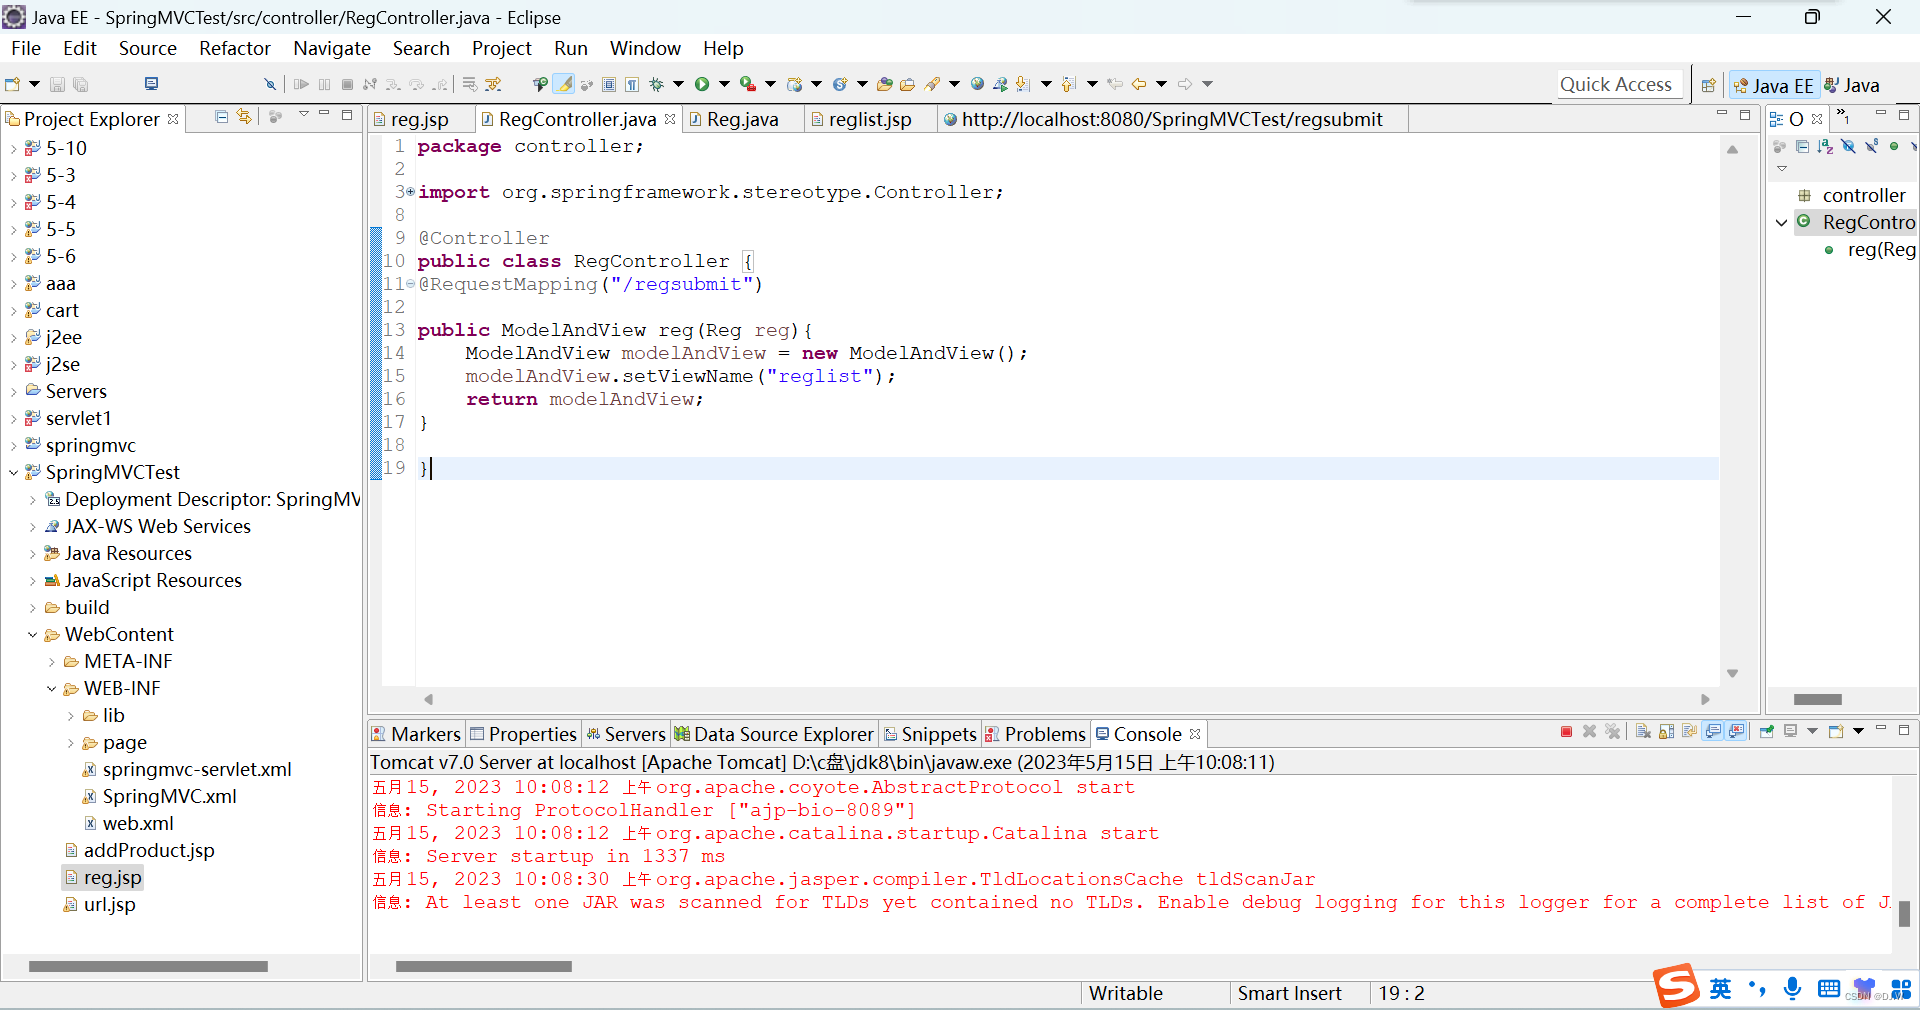Toggle Pin Console icon
Image resolution: width=1920 pixels, height=1010 pixels.
[1767, 732]
